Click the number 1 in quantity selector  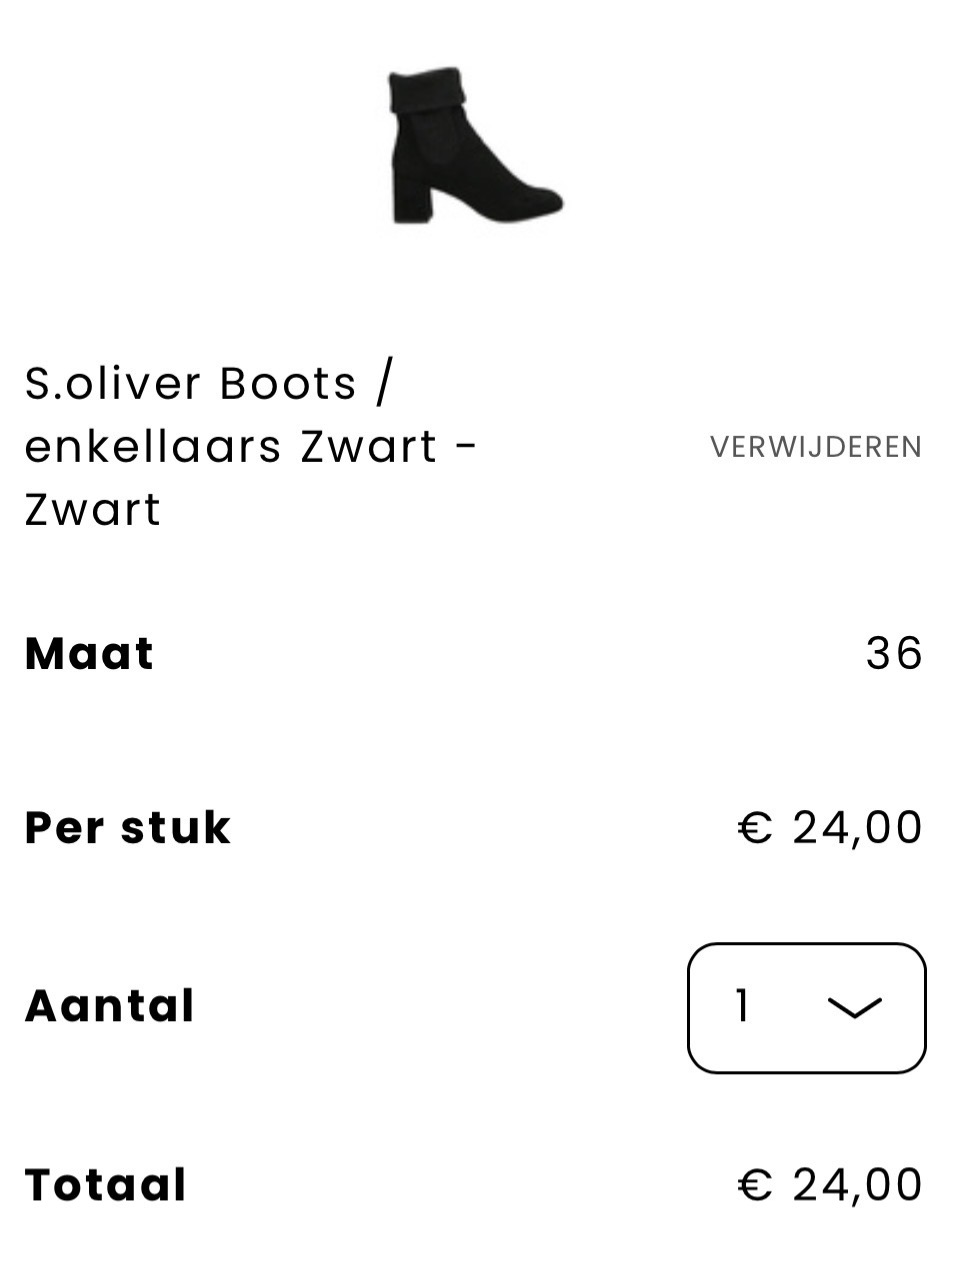pyautogui.click(x=742, y=1006)
